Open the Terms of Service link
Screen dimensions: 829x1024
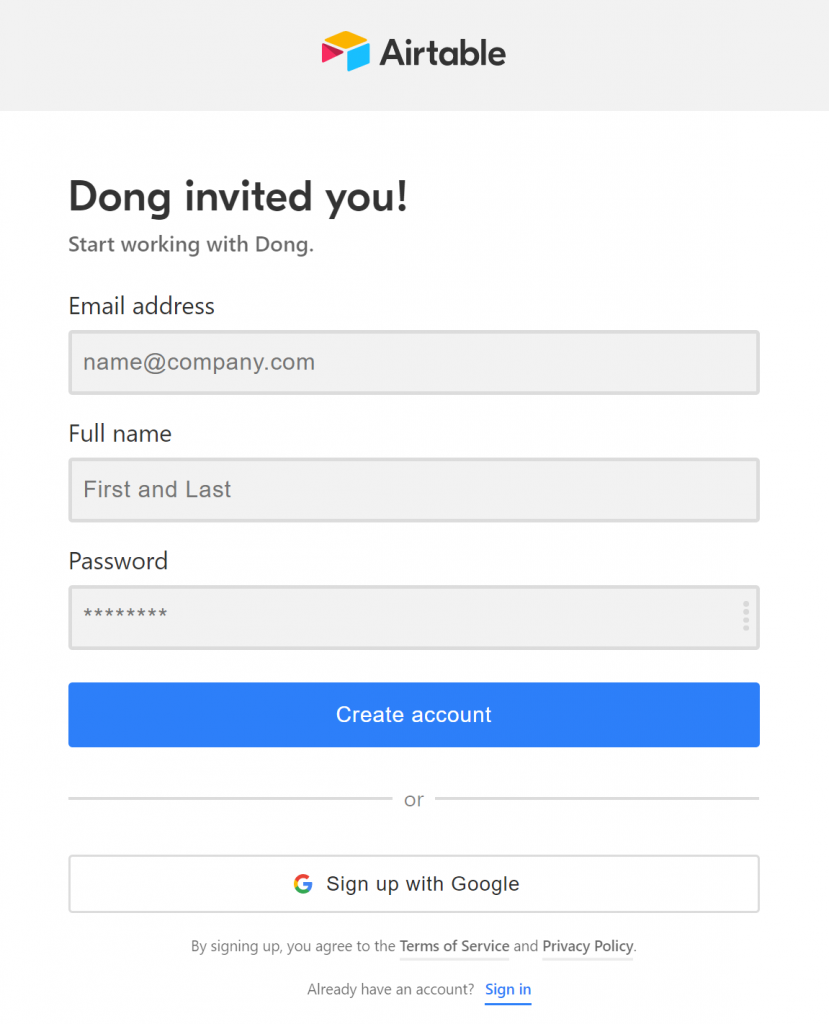point(454,946)
